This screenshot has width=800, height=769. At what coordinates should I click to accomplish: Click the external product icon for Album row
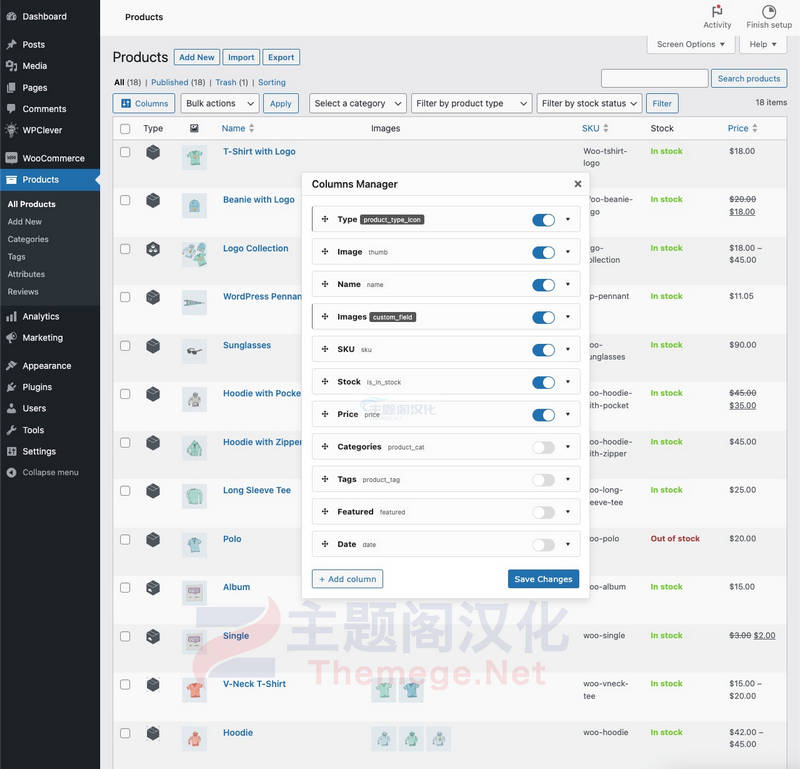[153, 587]
